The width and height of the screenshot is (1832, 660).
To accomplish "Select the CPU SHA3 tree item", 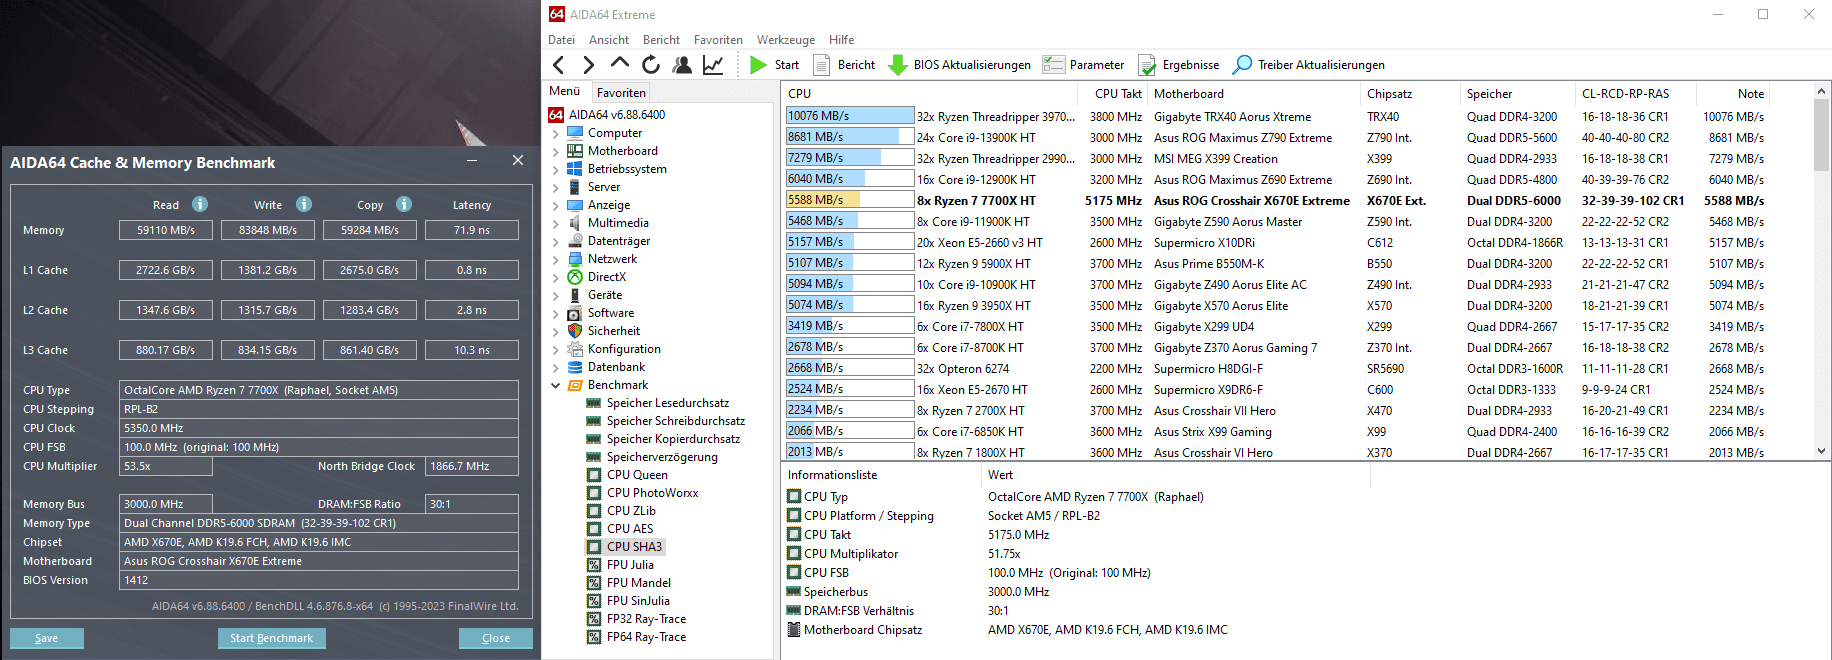I will click(634, 547).
